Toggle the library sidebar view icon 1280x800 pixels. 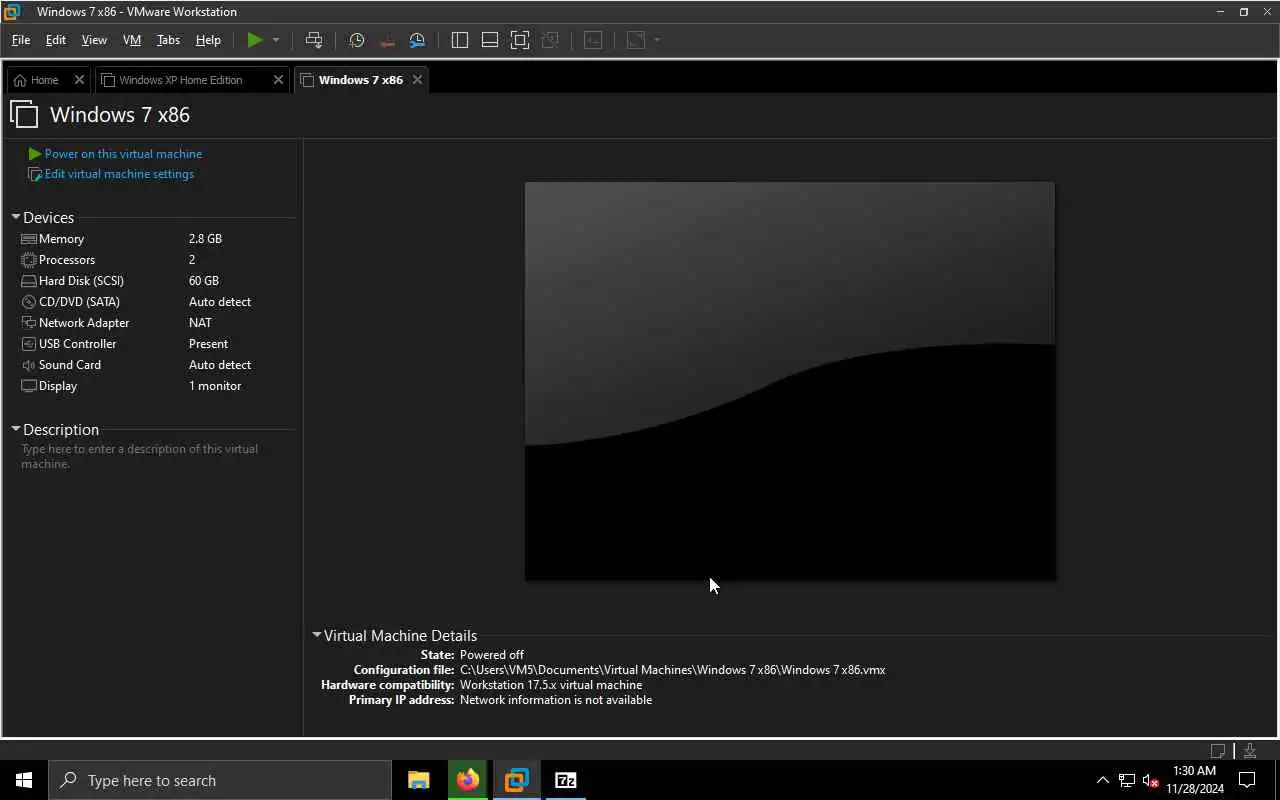pyautogui.click(x=460, y=40)
